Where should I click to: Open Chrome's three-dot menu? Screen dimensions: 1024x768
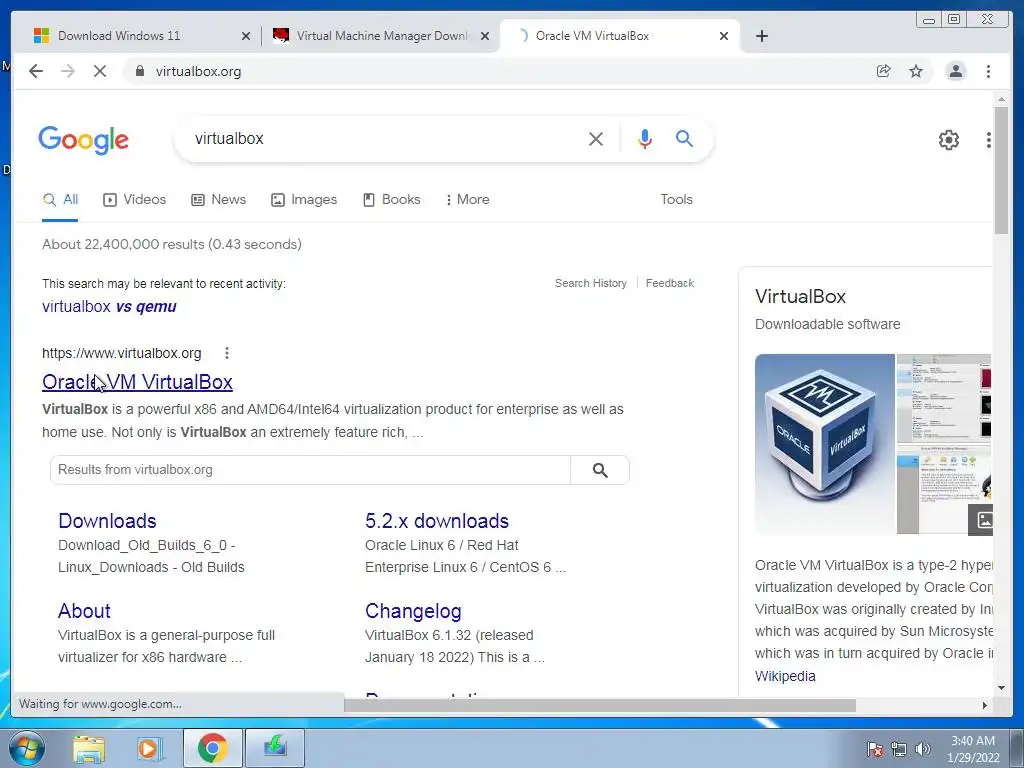[x=988, y=71]
